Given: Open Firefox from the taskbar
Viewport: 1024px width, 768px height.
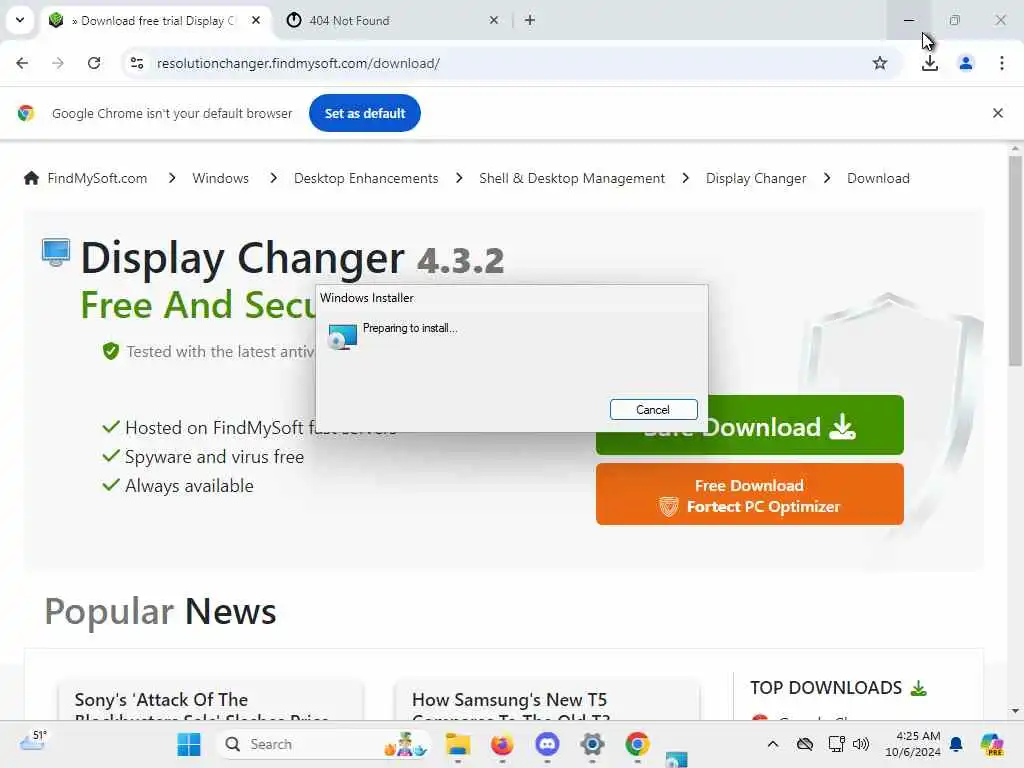Looking at the screenshot, I should coord(502,744).
